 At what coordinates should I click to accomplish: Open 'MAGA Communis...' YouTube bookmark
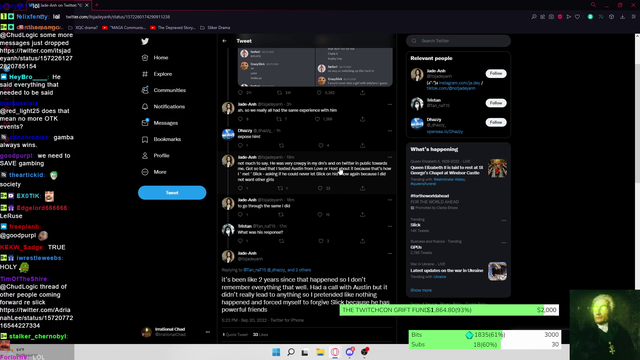(124, 28)
